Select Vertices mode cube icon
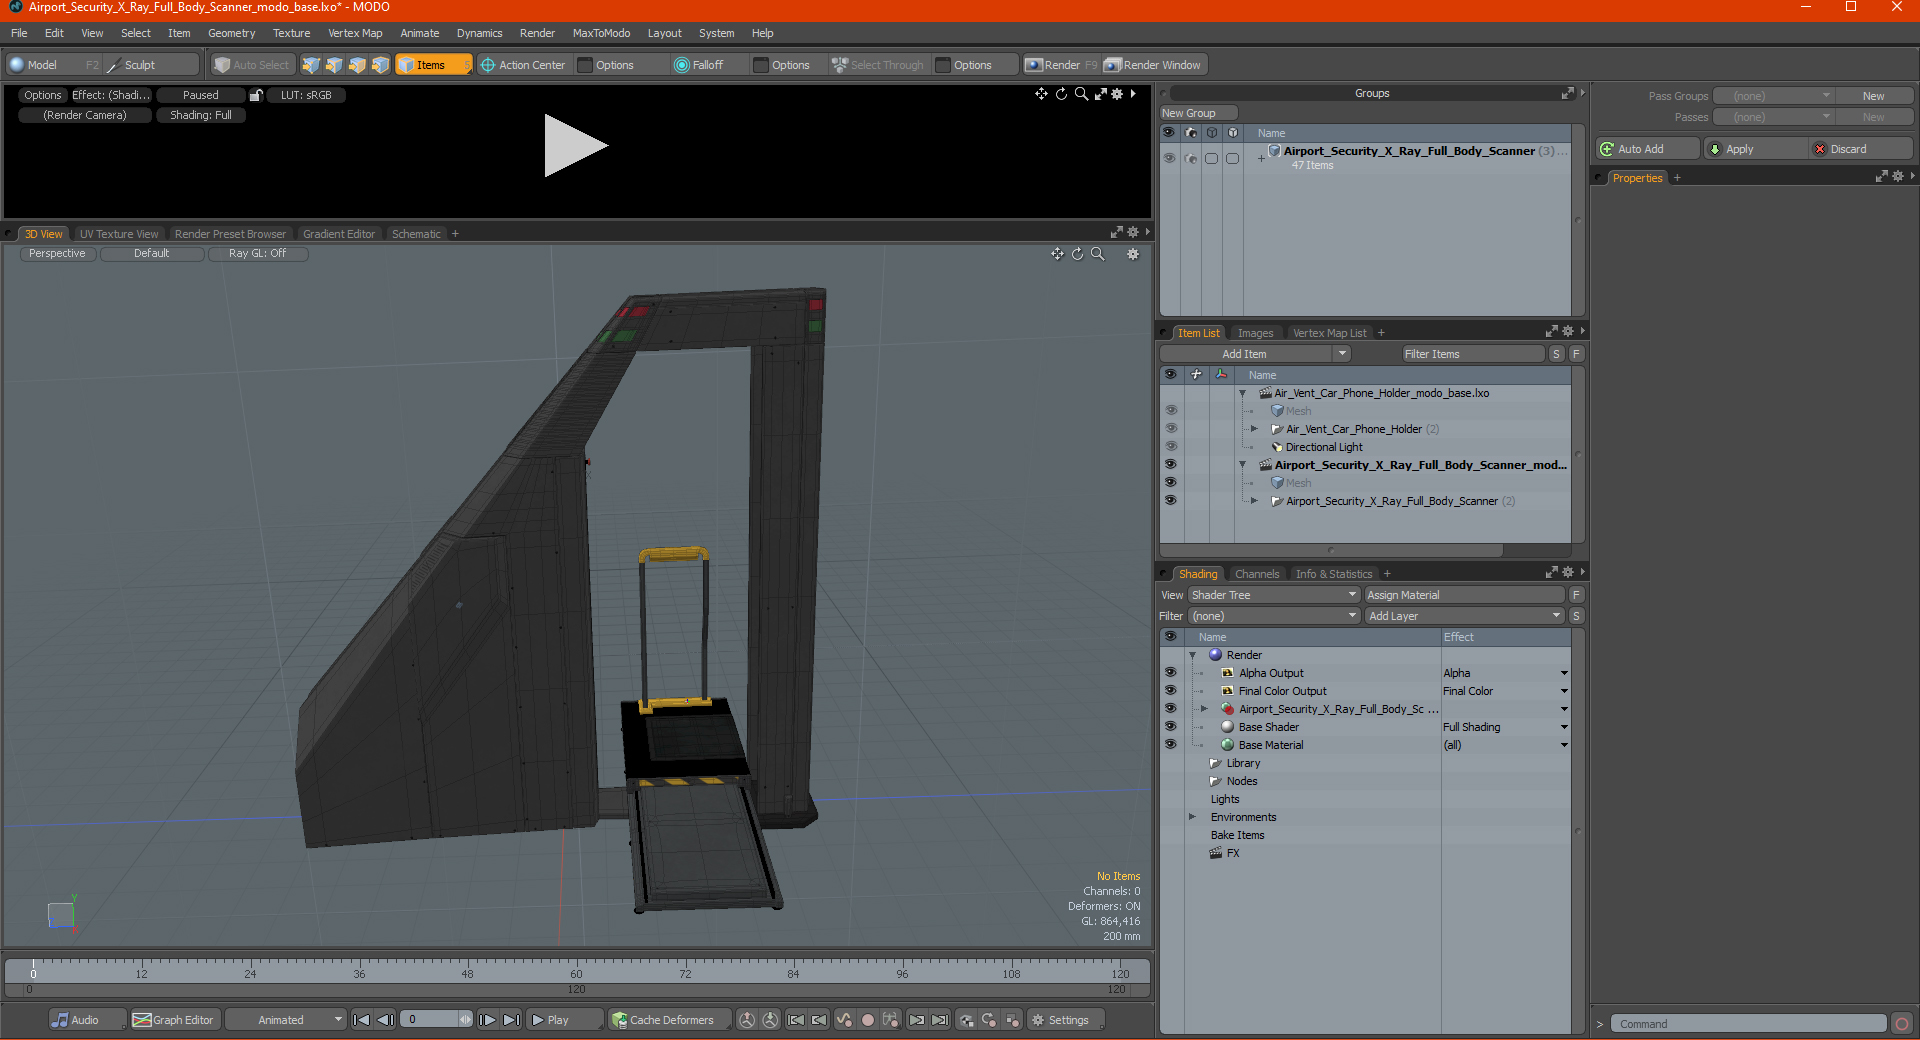Image resolution: width=1920 pixels, height=1040 pixels. (x=311, y=65)
